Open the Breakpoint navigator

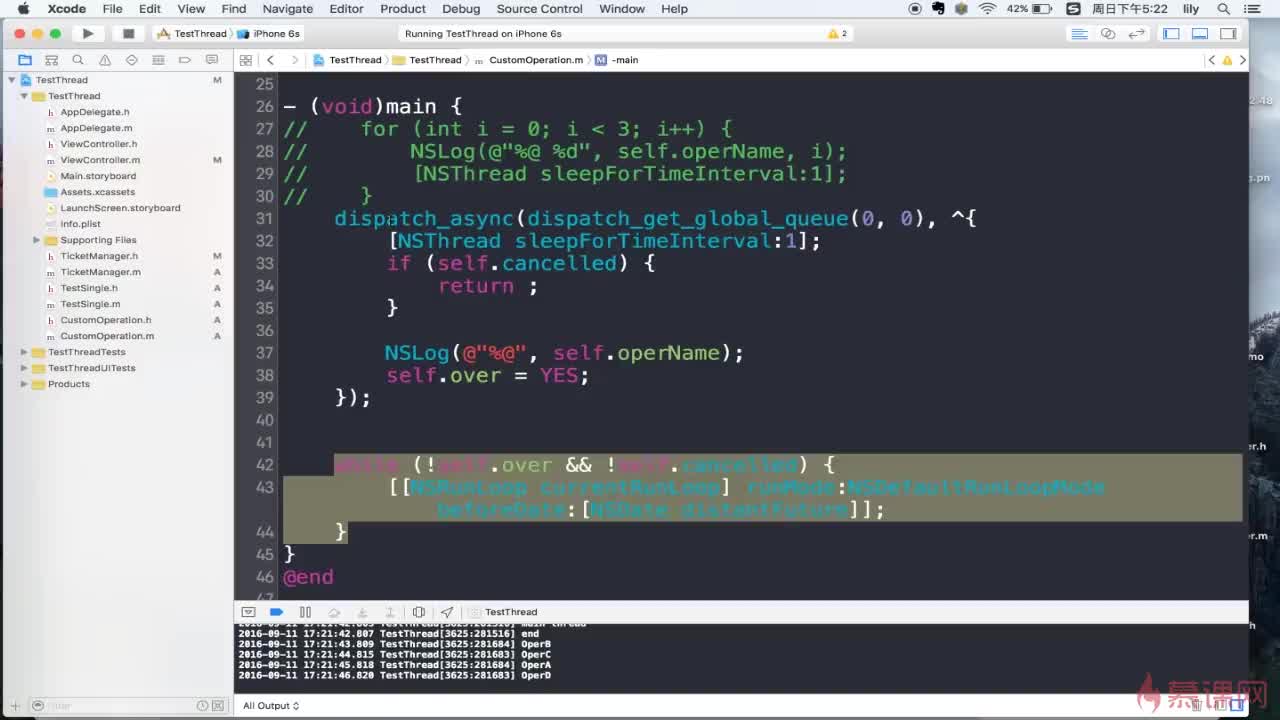click(x=185, y=60)
